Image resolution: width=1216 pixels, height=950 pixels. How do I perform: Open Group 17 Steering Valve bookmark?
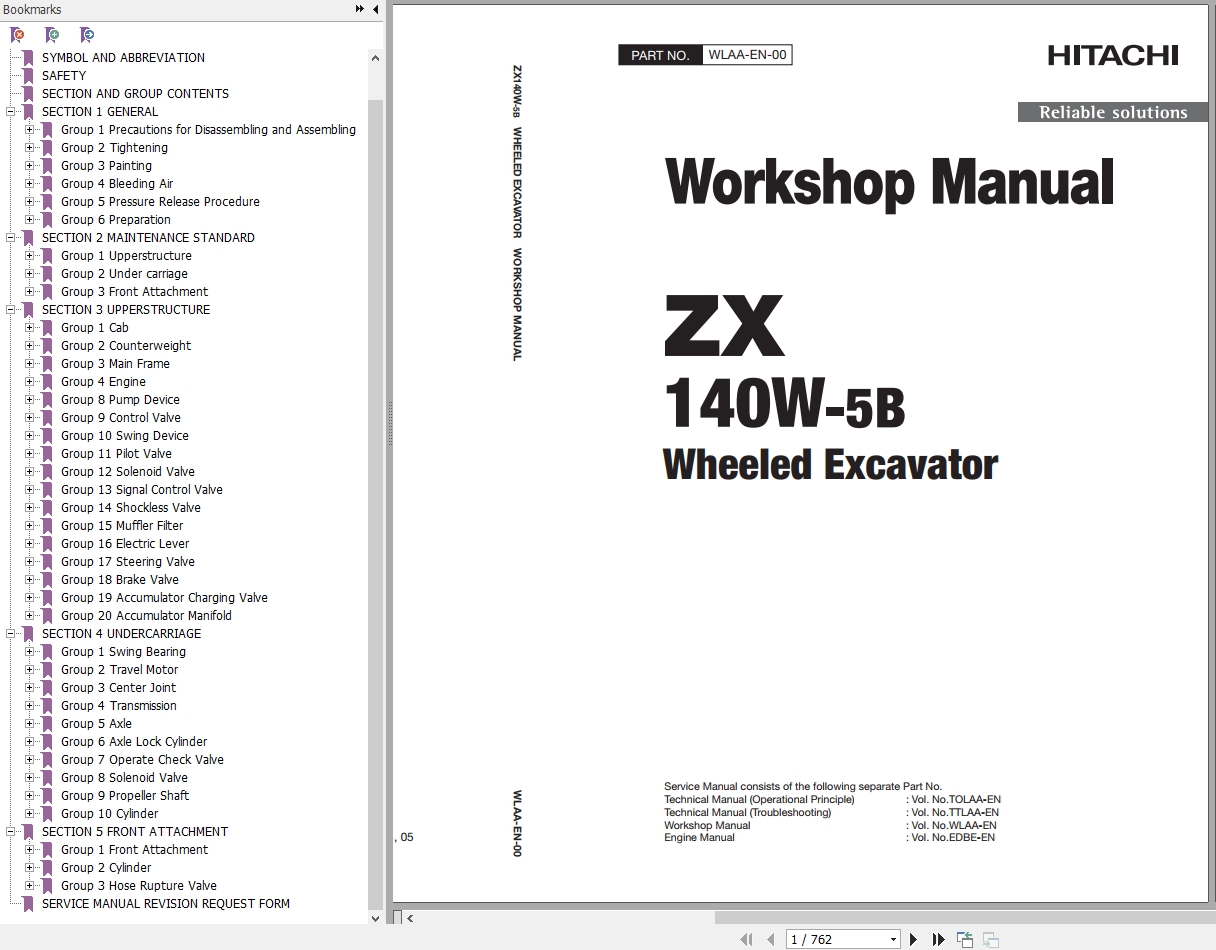pyautogui.click(x=128, y=562)
